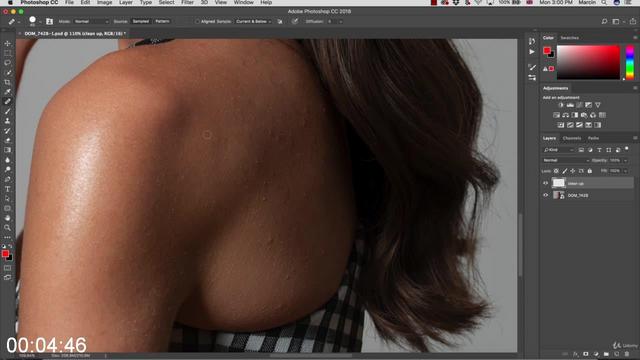Open layer filter Kind dropdown

pyautogui.click(x=558, y=150)
